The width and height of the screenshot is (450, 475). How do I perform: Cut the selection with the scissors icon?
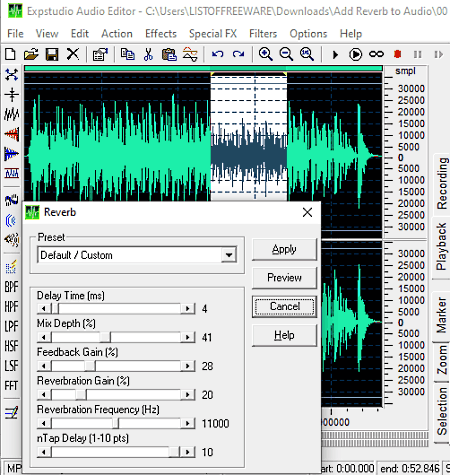click(148, 54)
